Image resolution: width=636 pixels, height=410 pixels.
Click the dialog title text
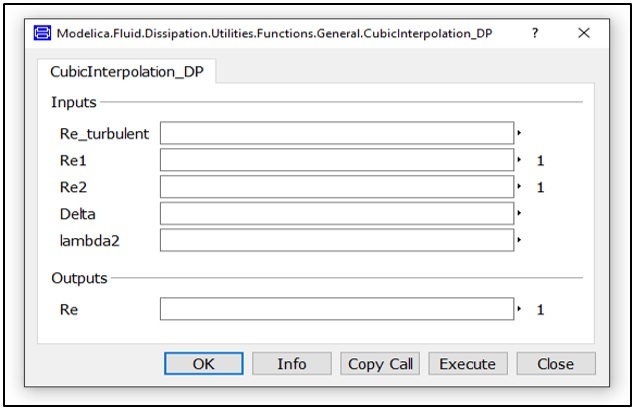(x=274, y=33)
